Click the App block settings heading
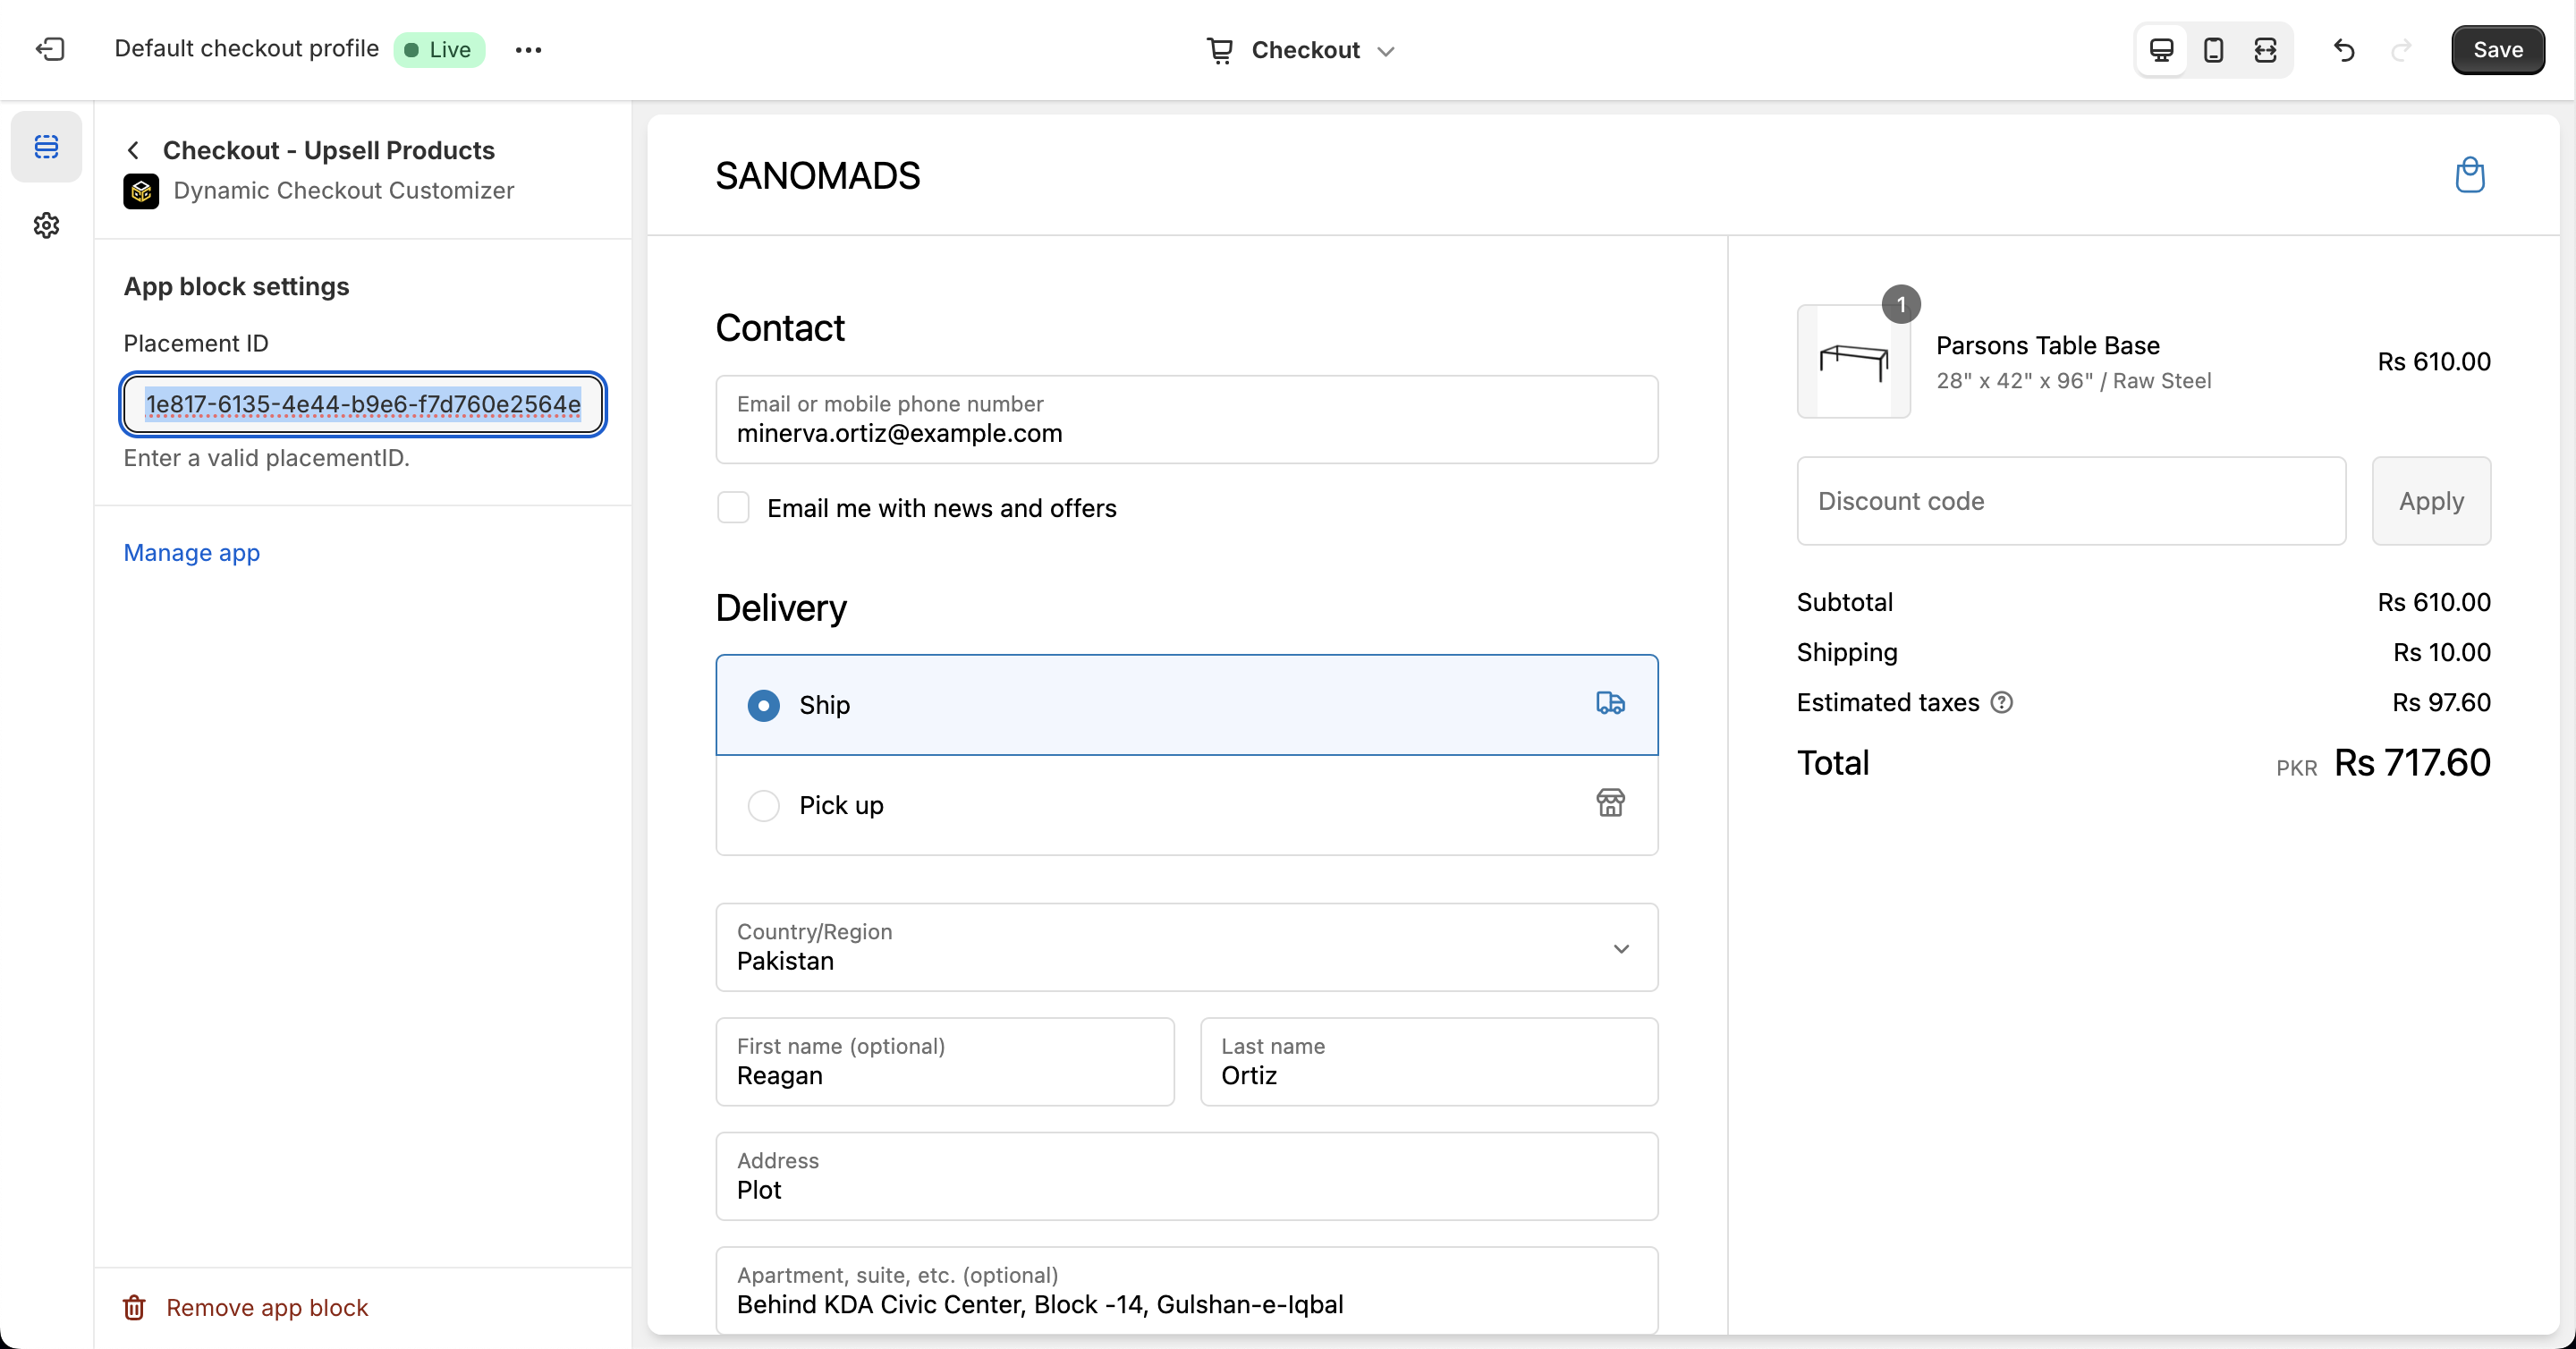This screenshot has width=2576, height=1349. pyautogui.click(x=236, y=287)
